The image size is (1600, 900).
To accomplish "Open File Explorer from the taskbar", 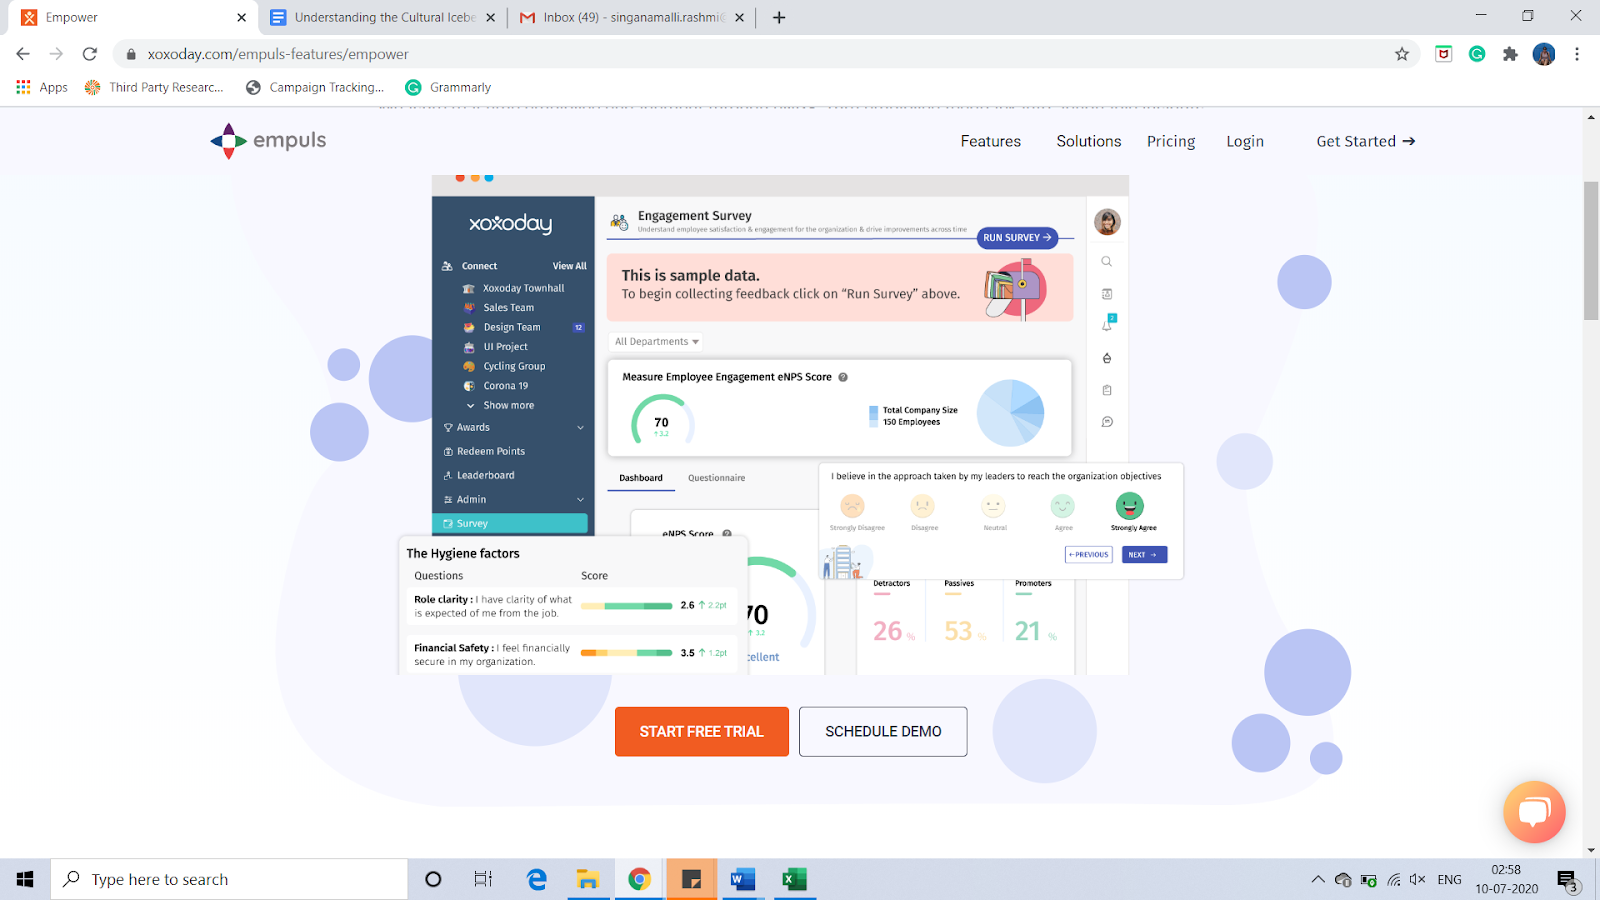I will point(587,879).
